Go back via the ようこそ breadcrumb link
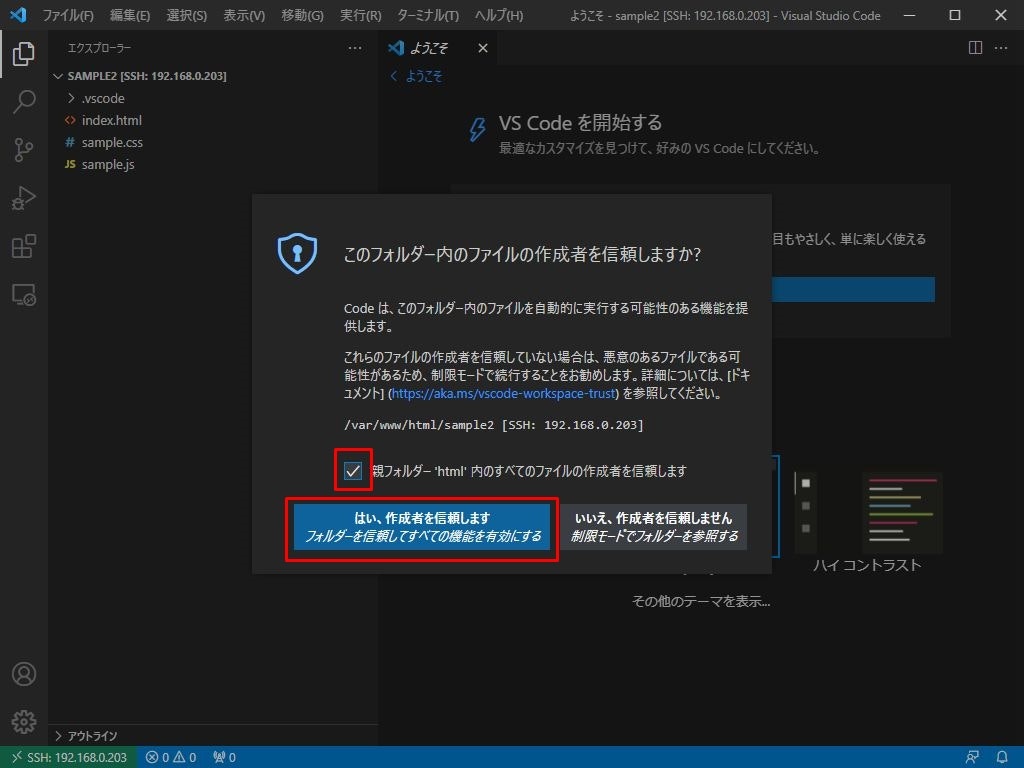This screenshot has width=1024, height=768. 417,76
